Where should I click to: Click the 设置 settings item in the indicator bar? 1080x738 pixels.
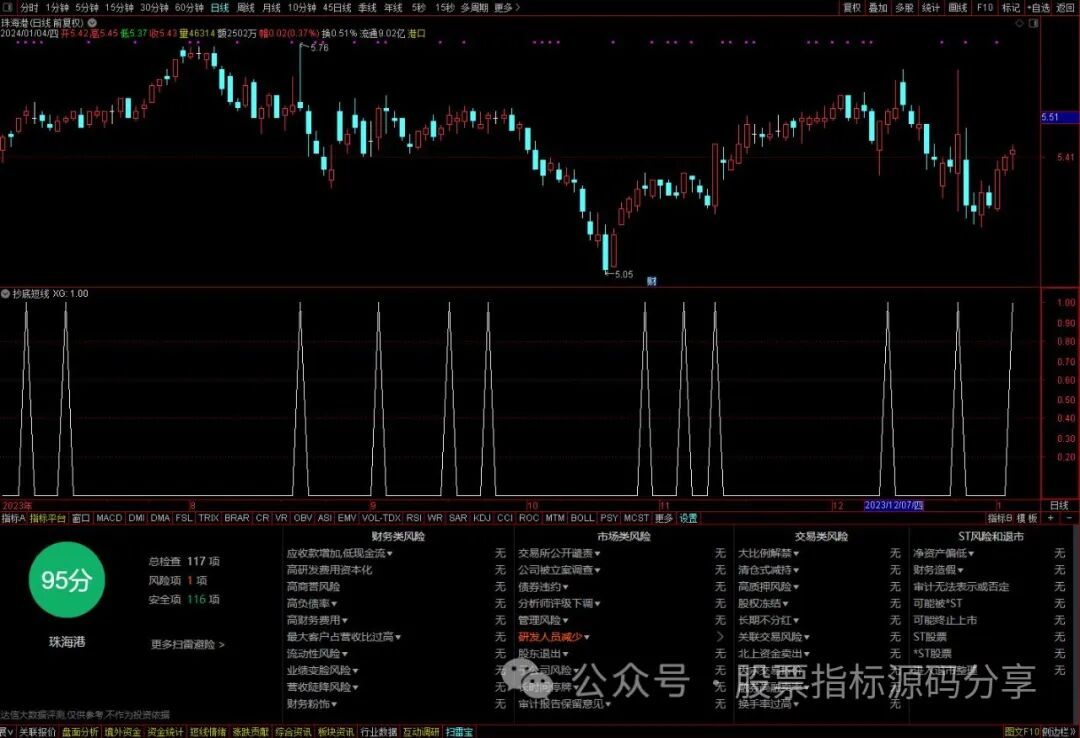tap(688, 517)
